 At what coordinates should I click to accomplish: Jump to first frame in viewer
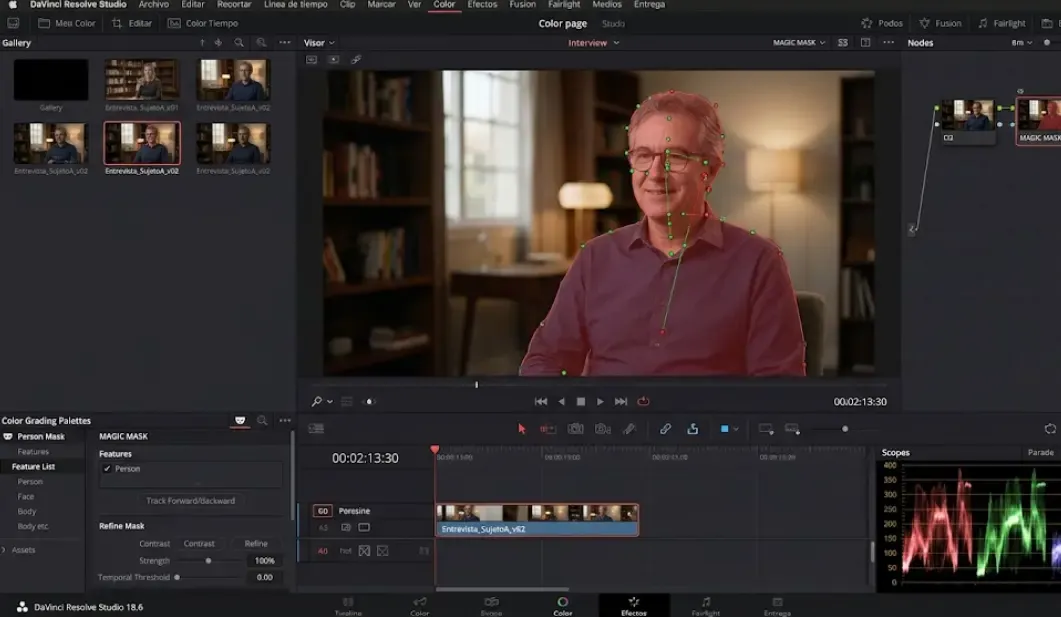[x=541, y=401]
